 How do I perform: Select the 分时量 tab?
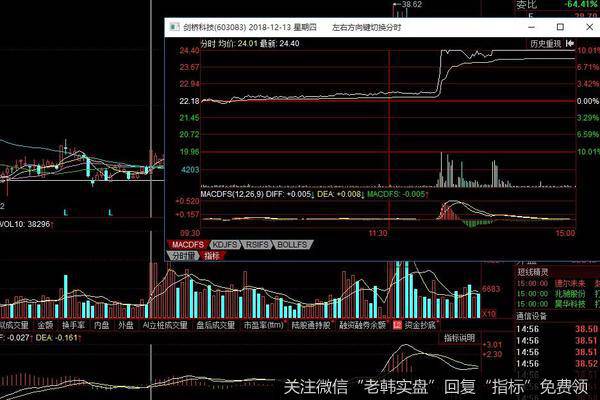click(183, 256)
